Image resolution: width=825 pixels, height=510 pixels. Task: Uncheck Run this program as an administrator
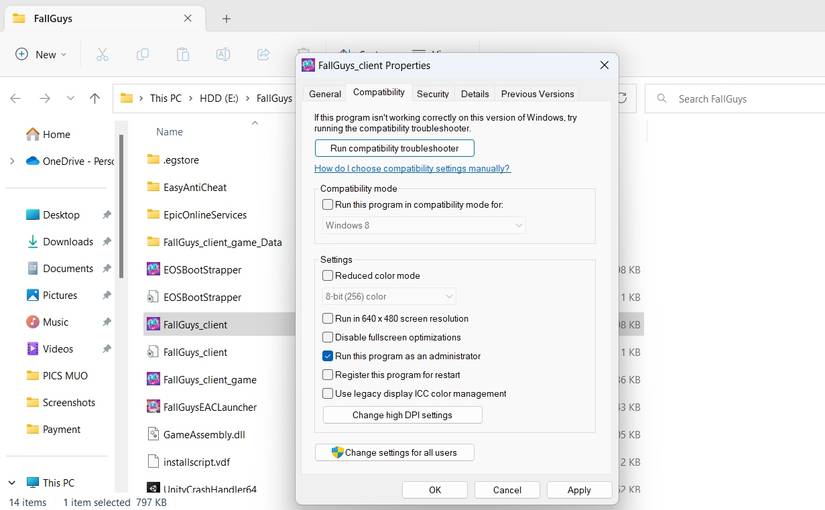(327, 356)
